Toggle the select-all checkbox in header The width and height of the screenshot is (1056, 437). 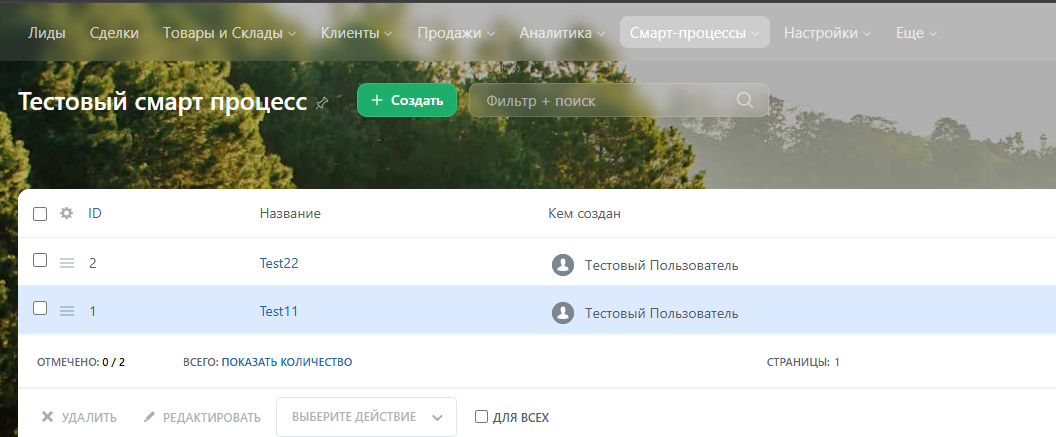click(40, 214)
